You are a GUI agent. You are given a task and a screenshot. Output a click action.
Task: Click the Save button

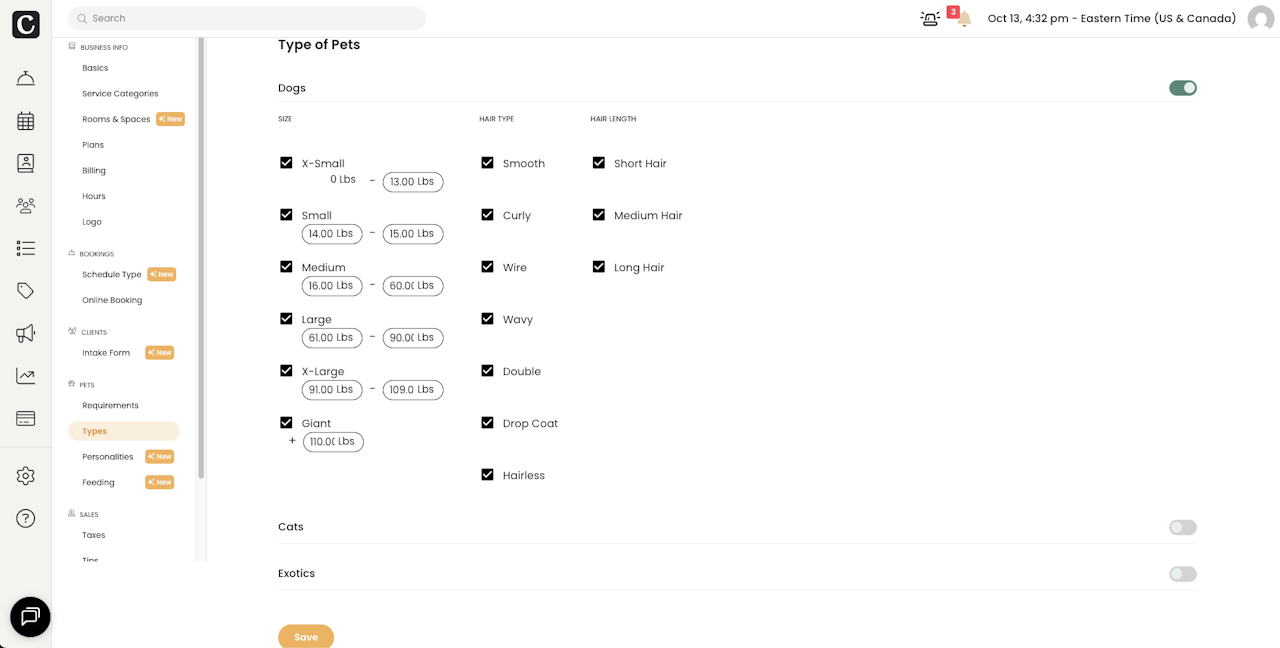306,637
